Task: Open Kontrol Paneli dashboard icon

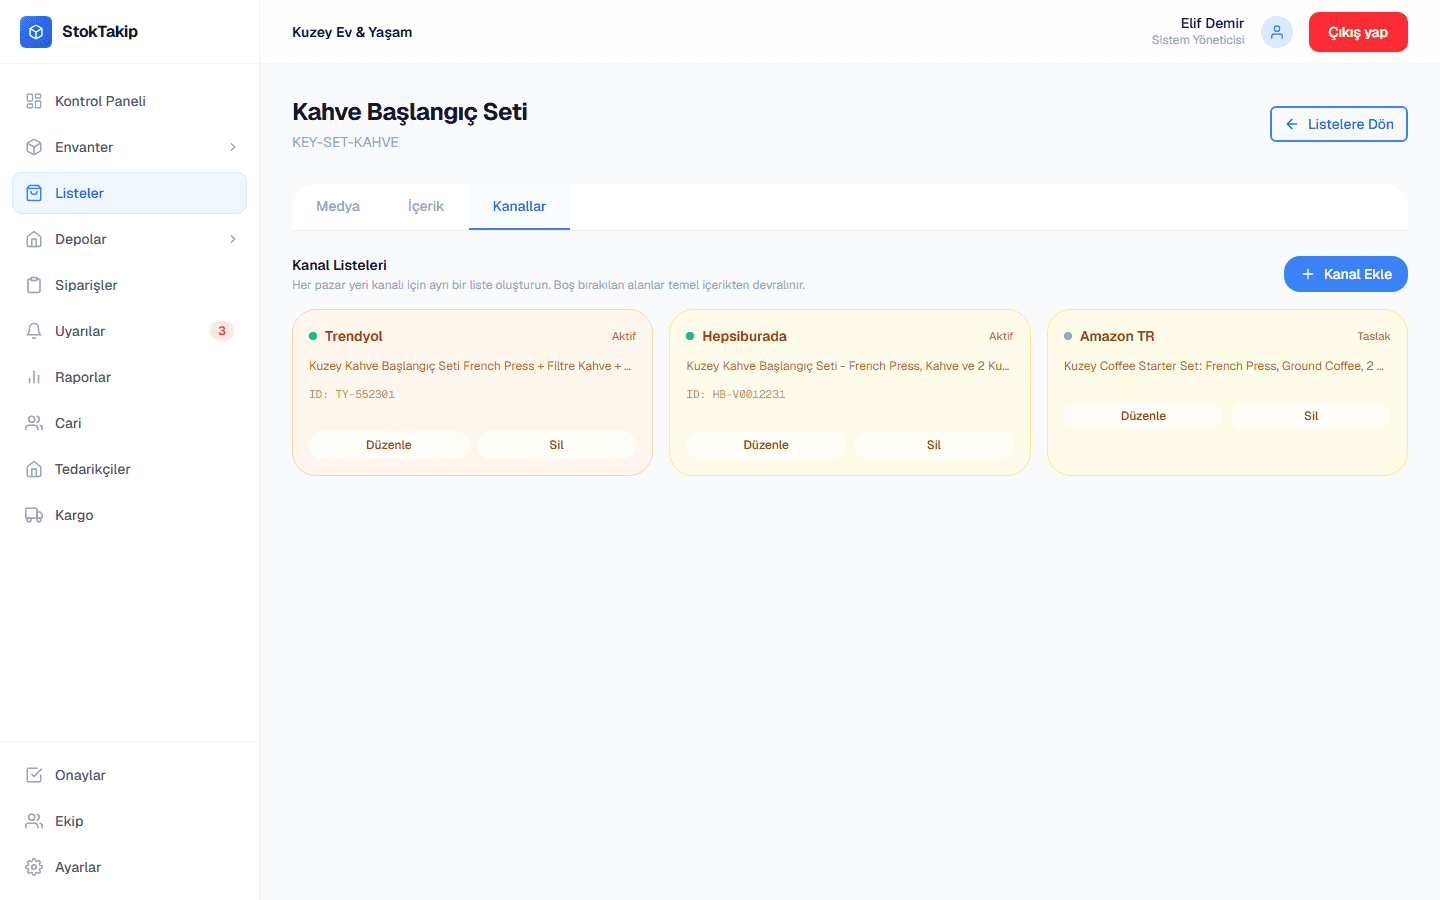Action: point(34,101)
